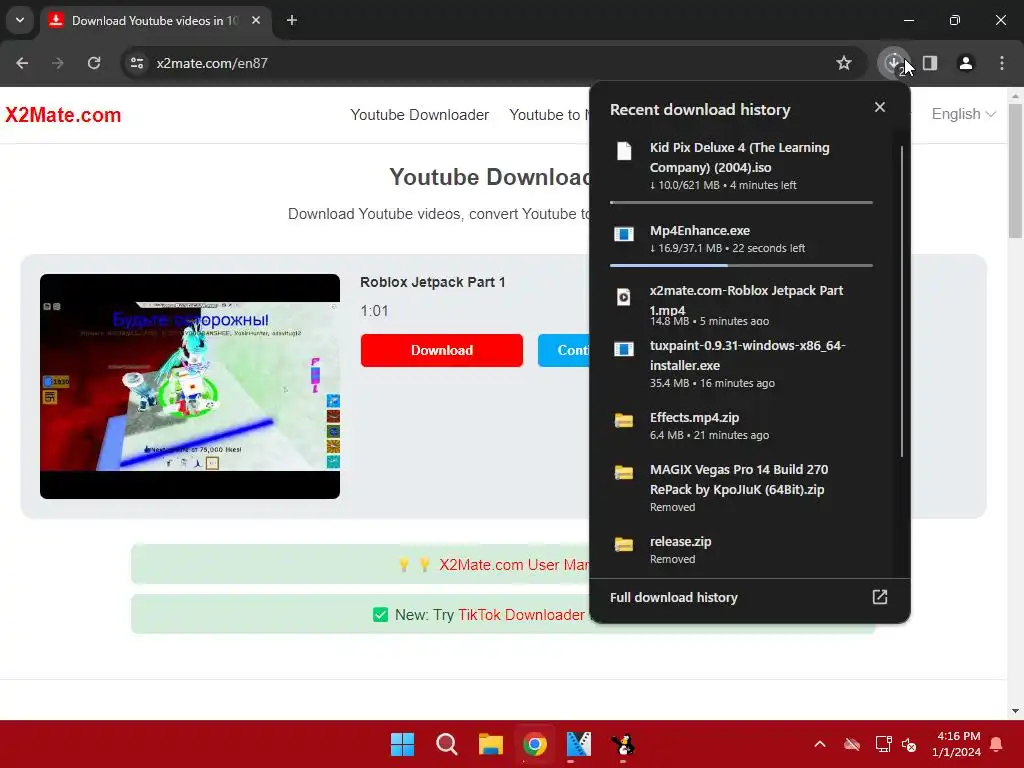Bookmark this page with the star icon
The height and width of the screenshot is (768, 1024).
click(x=844, y=63)
